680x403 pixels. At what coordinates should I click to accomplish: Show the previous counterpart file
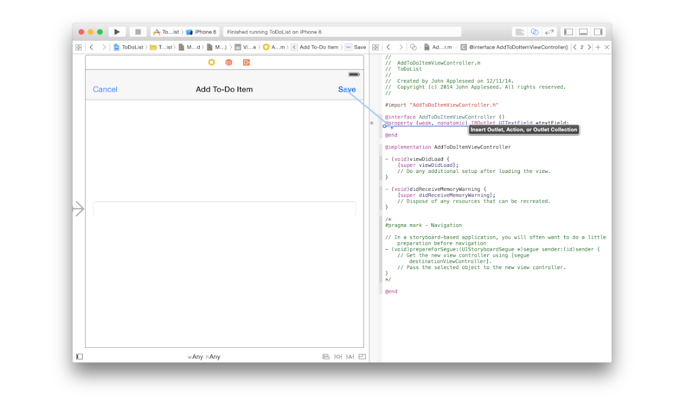(575, 47)
